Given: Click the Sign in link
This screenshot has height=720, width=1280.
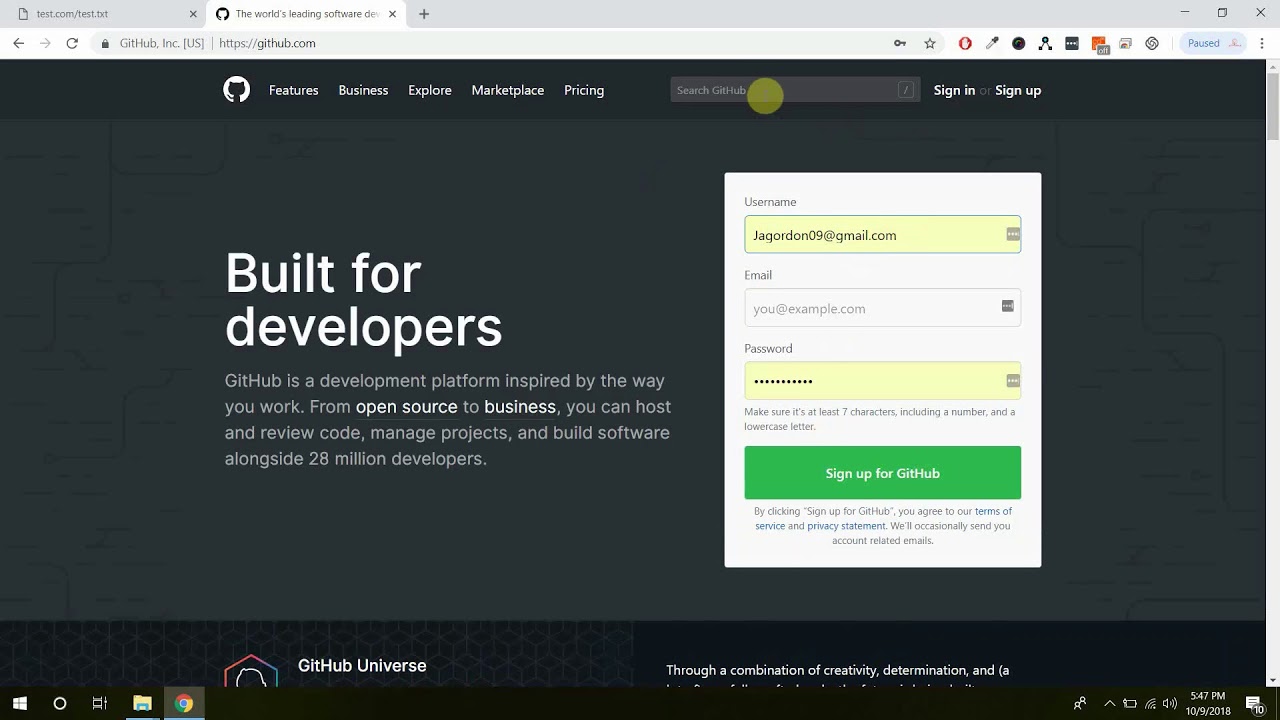Looking at the screenshot, I should (954, 90).
